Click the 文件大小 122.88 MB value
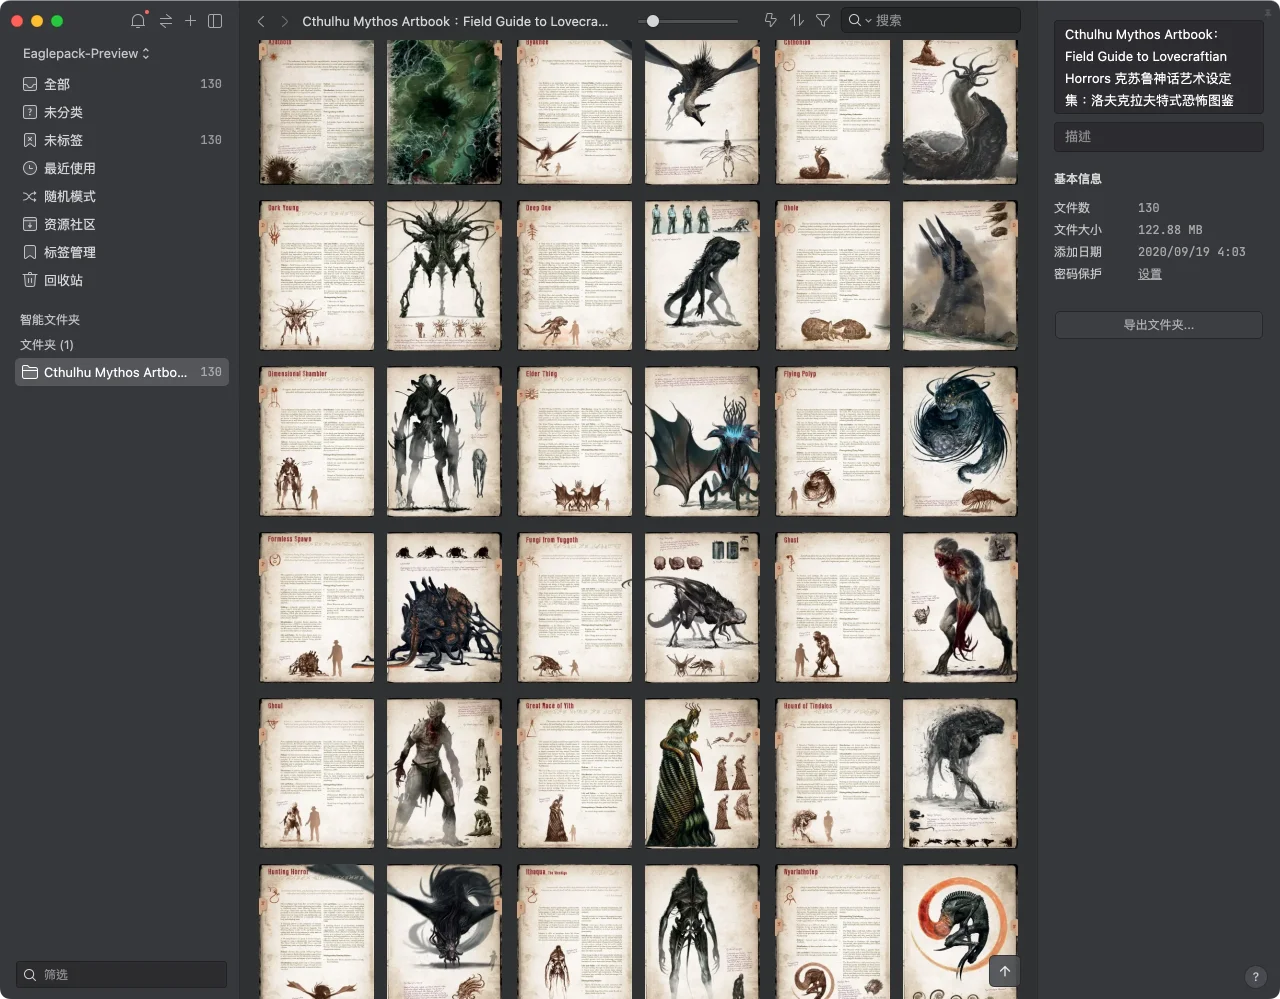This screenshot has height=999, width=1280. [x=1170, y=230]
